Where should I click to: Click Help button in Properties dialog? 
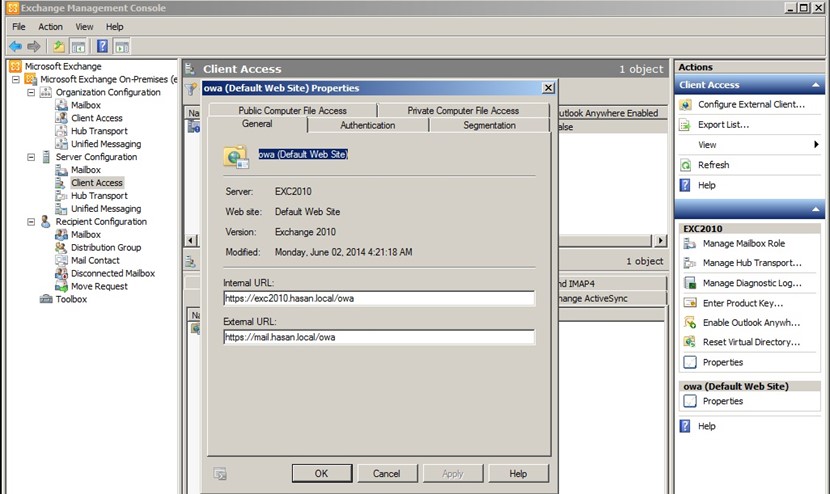(518, 473)
